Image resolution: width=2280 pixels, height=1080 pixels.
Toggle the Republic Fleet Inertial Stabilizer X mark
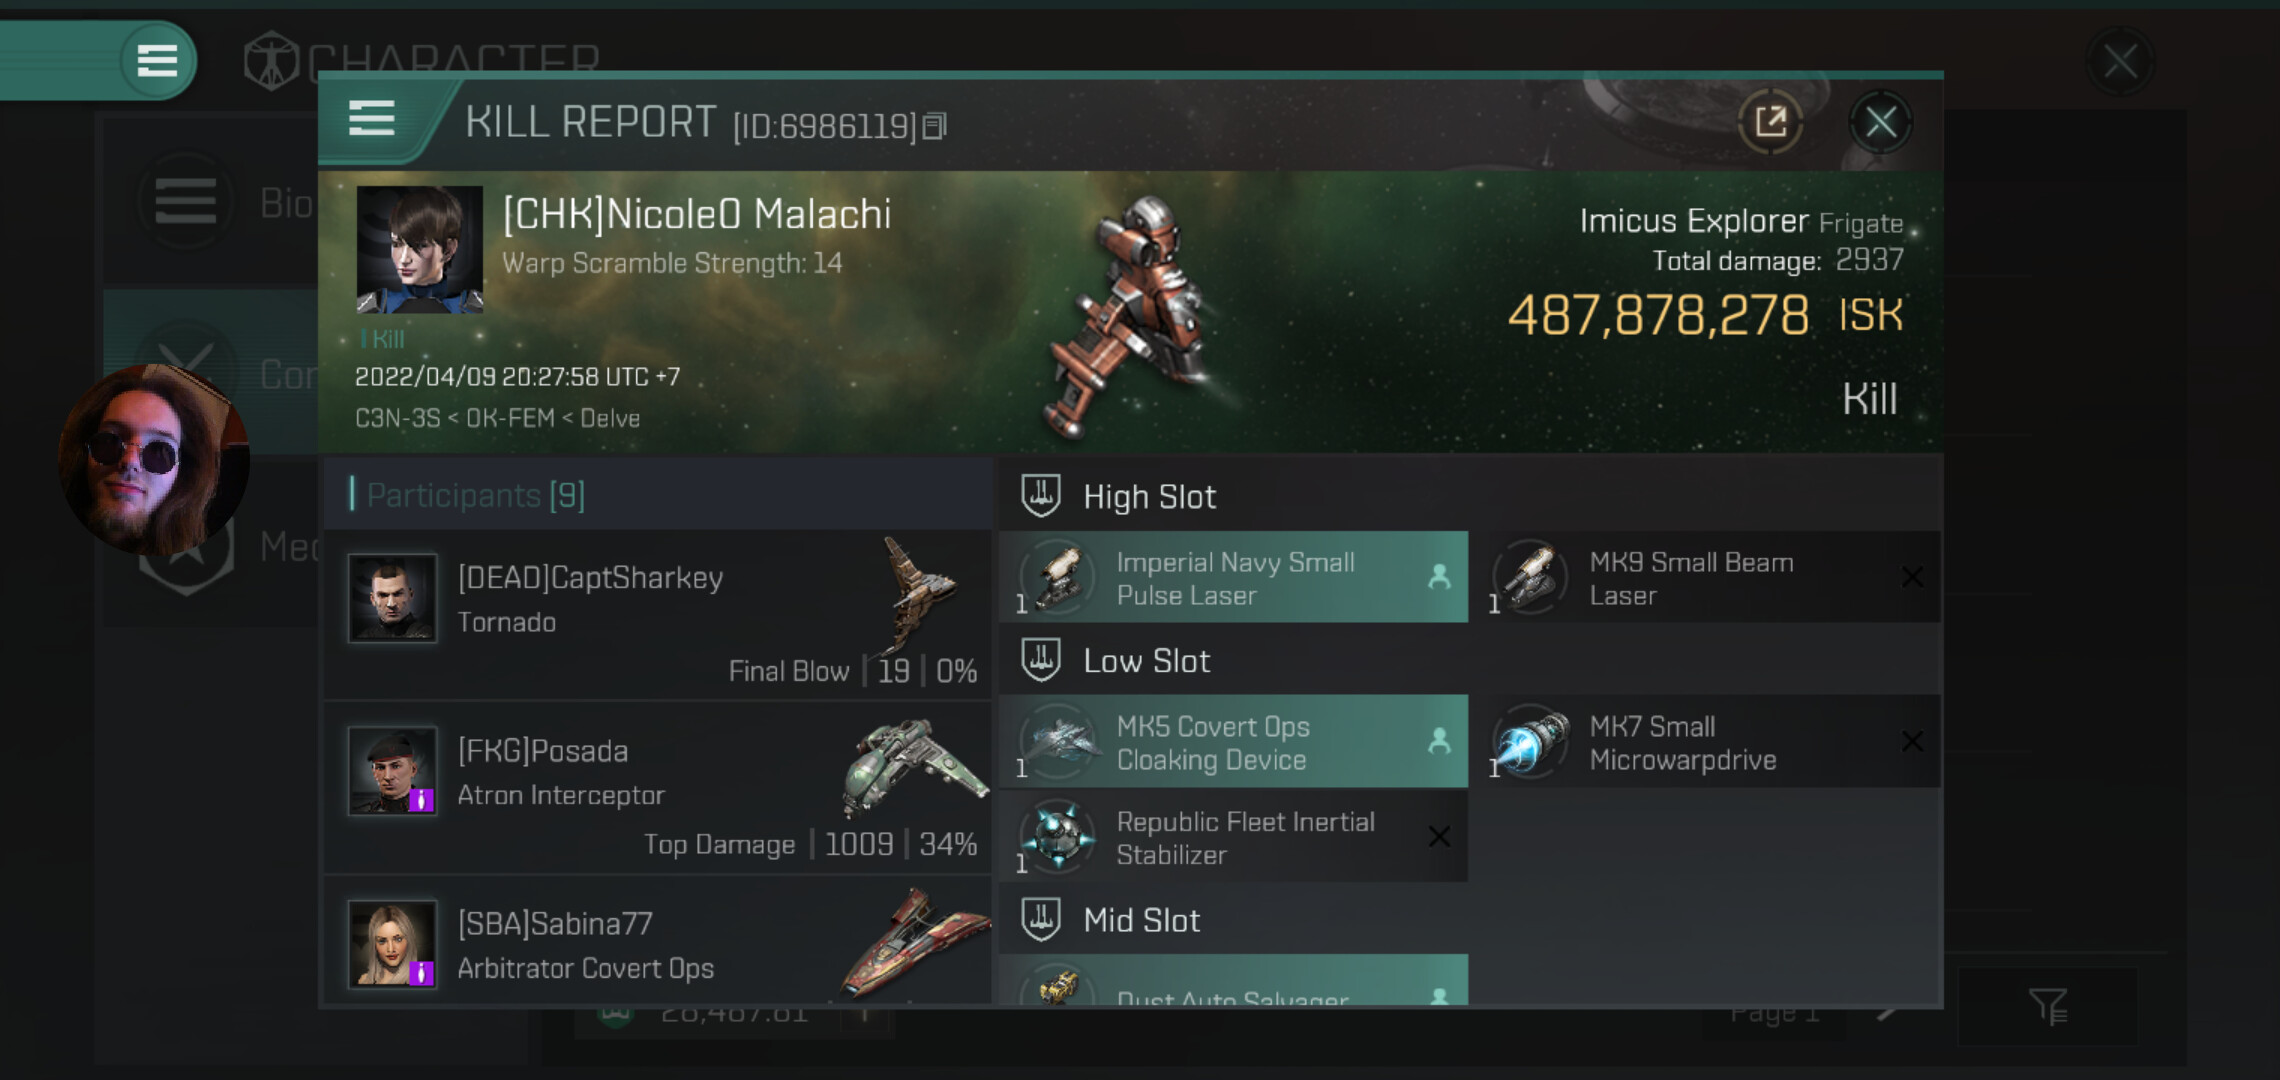(1439, 836)
